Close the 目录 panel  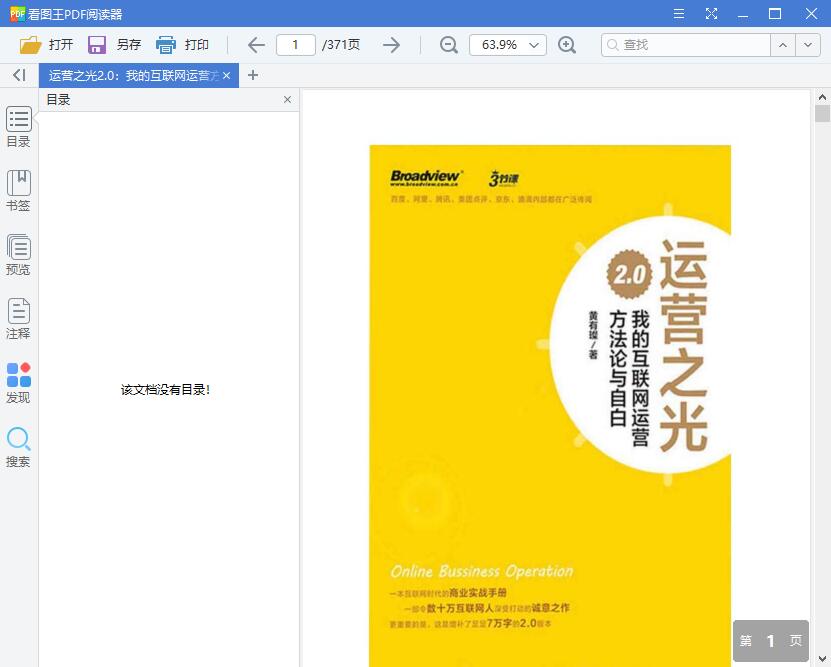tap(287, 99)
